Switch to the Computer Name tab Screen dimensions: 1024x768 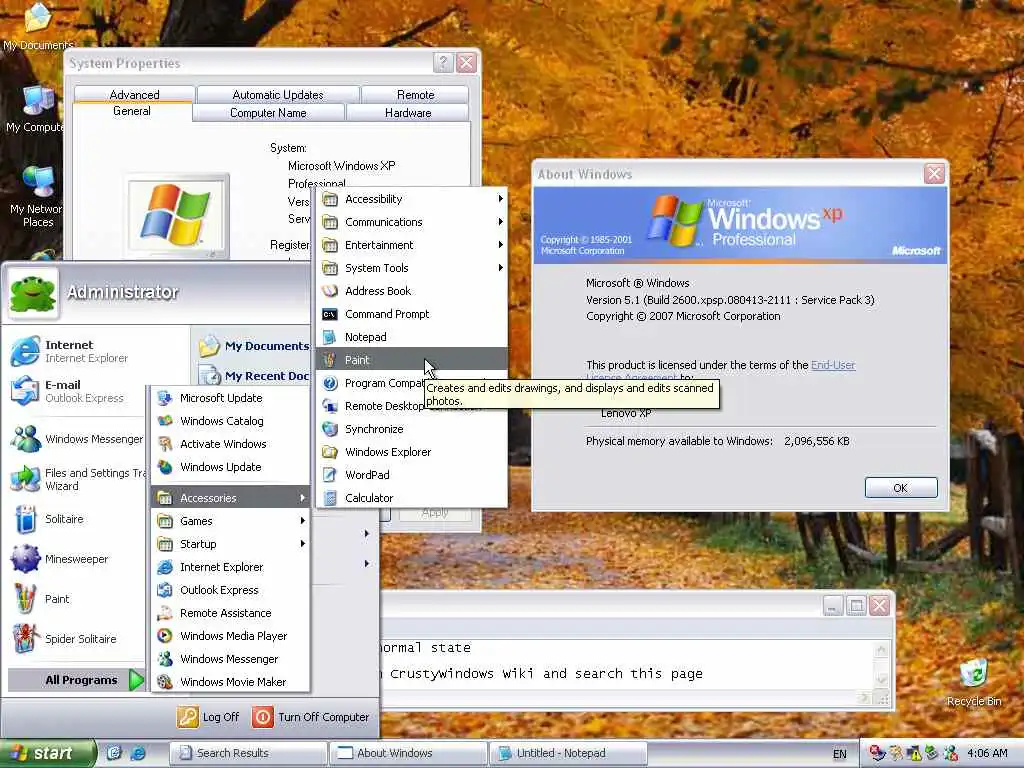click(268, 113)
